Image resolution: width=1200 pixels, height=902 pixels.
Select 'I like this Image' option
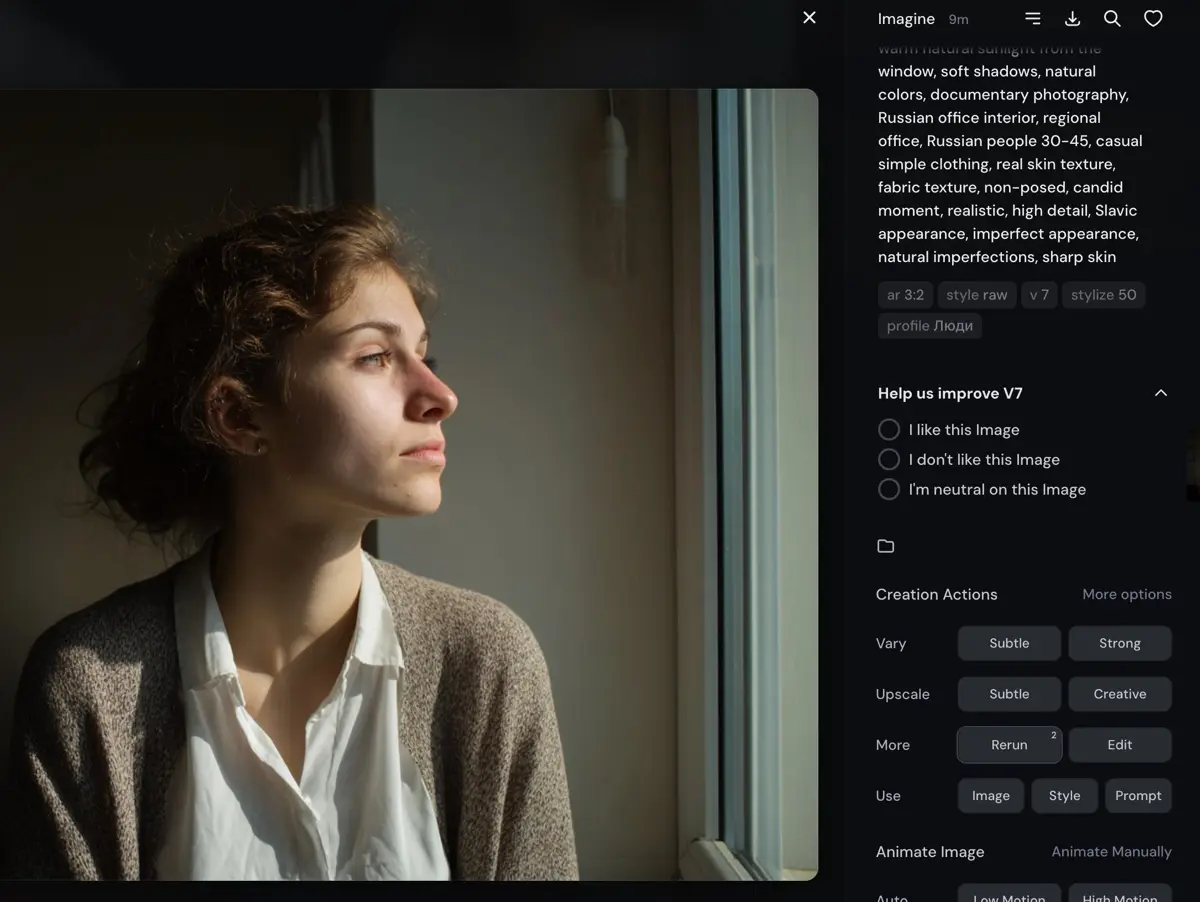[889, 430]
